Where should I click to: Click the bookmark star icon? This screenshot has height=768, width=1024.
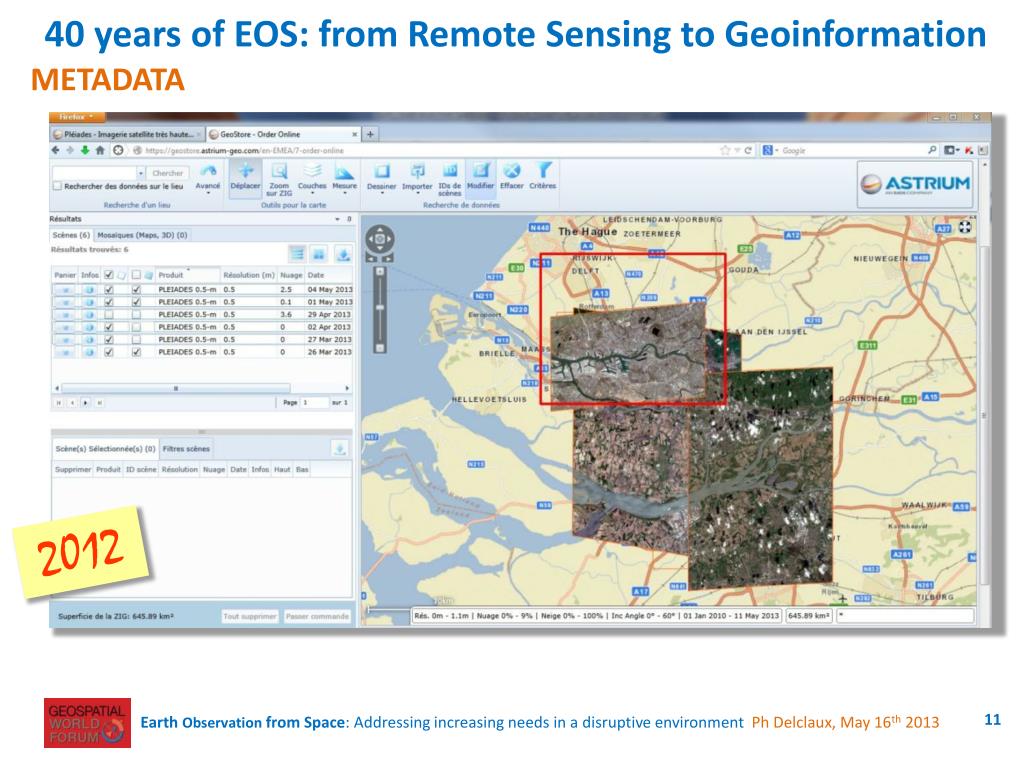tap(725, 150)
